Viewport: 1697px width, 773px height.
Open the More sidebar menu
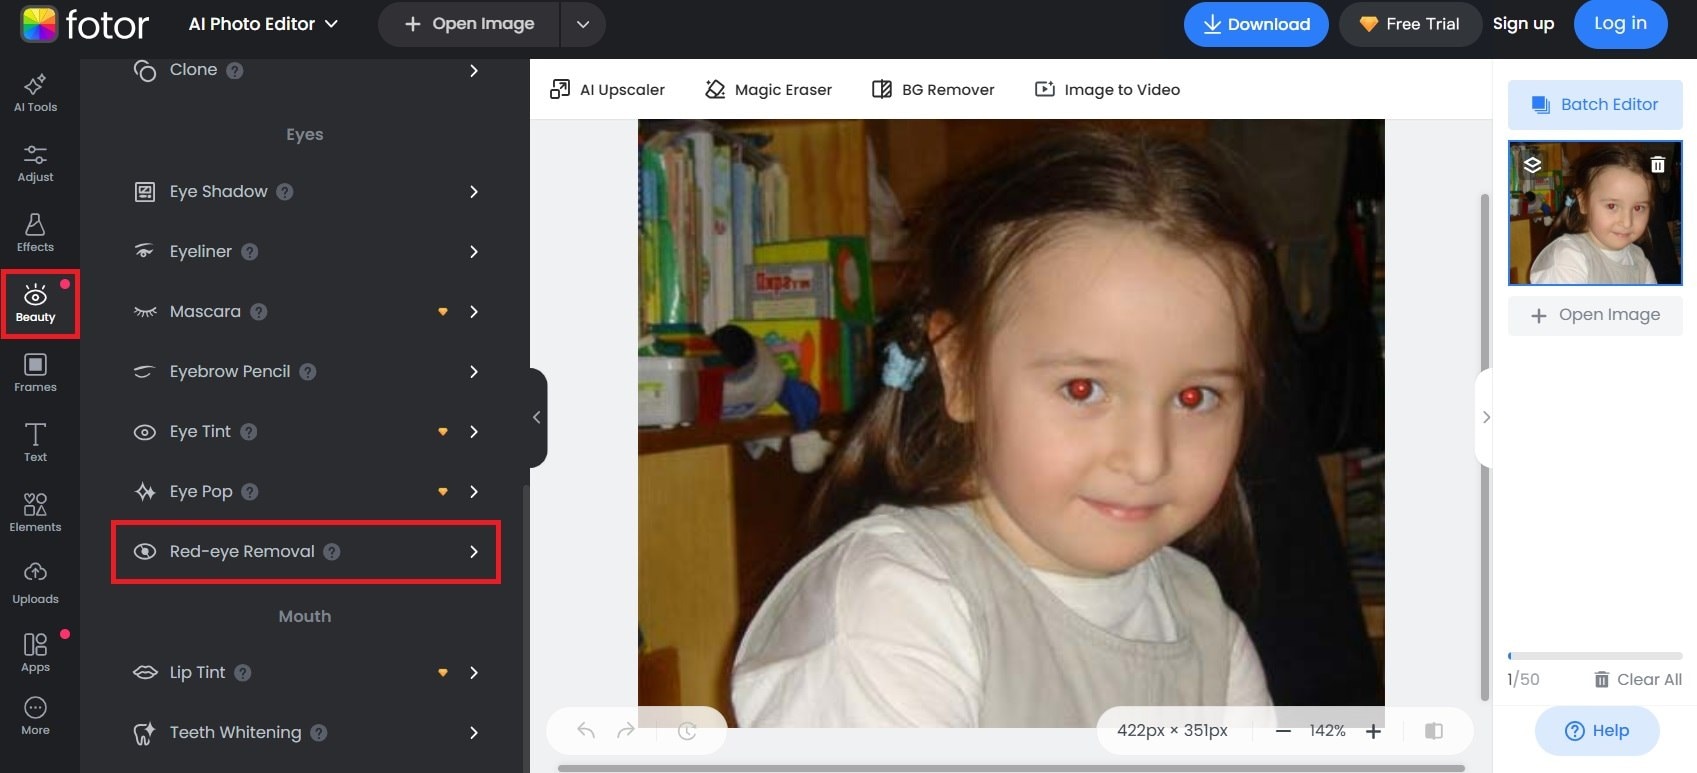coord(35,716)
